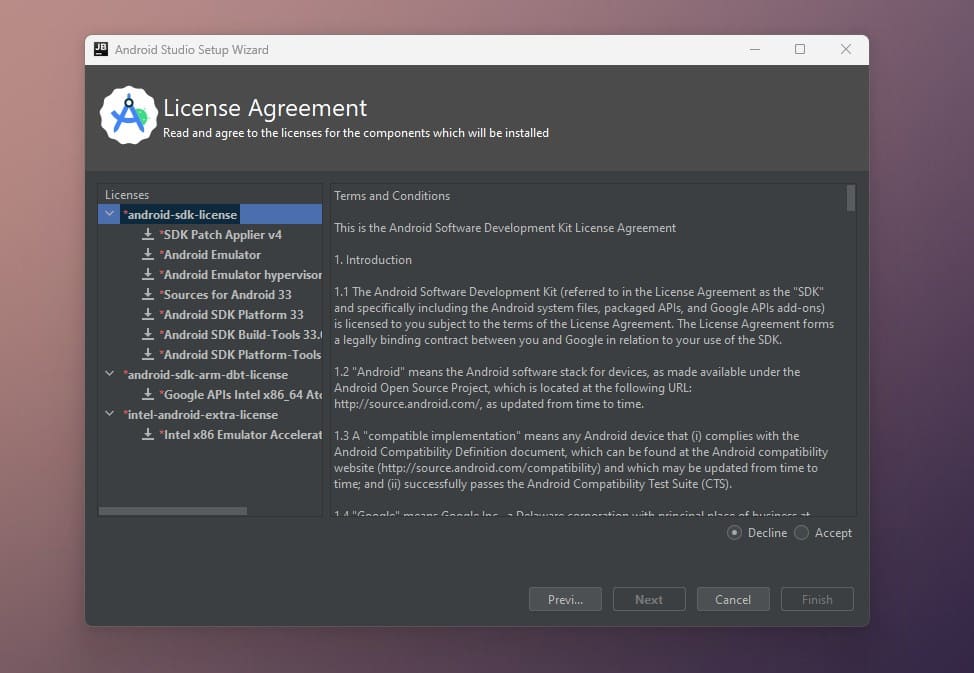Select the android-sdk-license tree node
This screenshot has width=974, height=673.
point(180,214)
